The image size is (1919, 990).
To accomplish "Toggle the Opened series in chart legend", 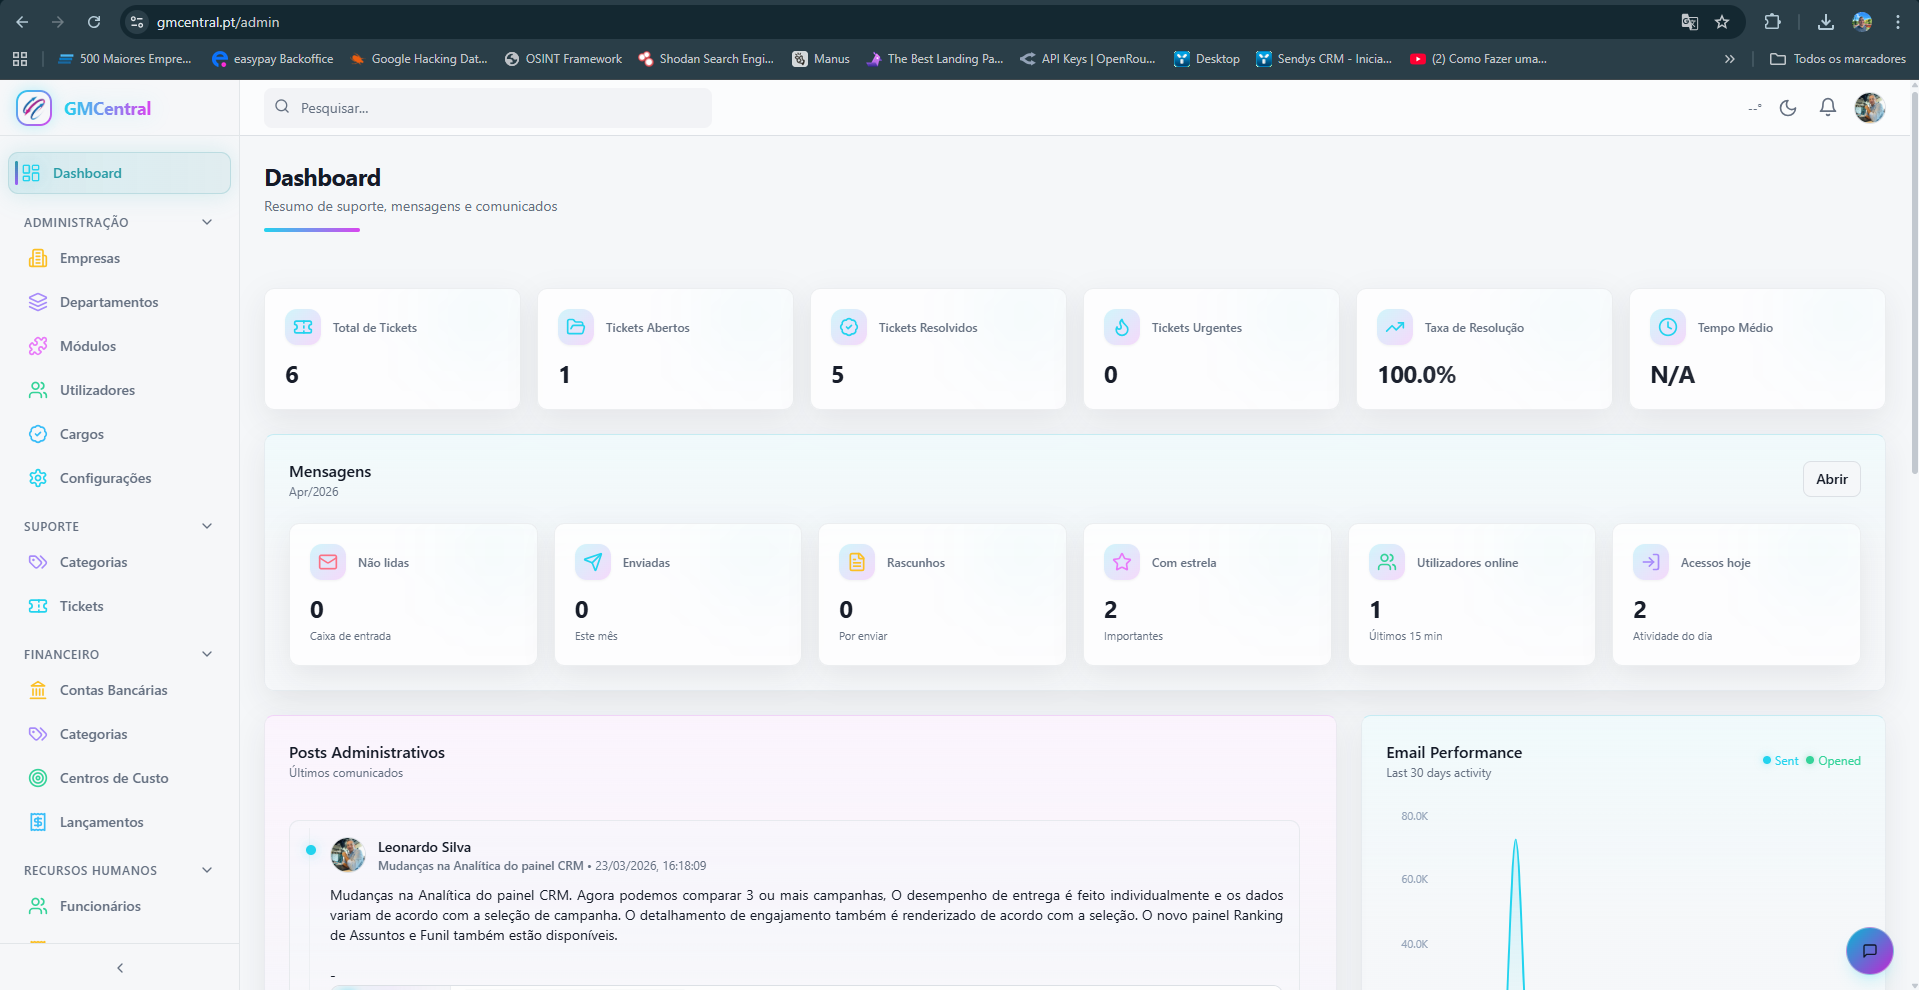I will click(1833, 761).
